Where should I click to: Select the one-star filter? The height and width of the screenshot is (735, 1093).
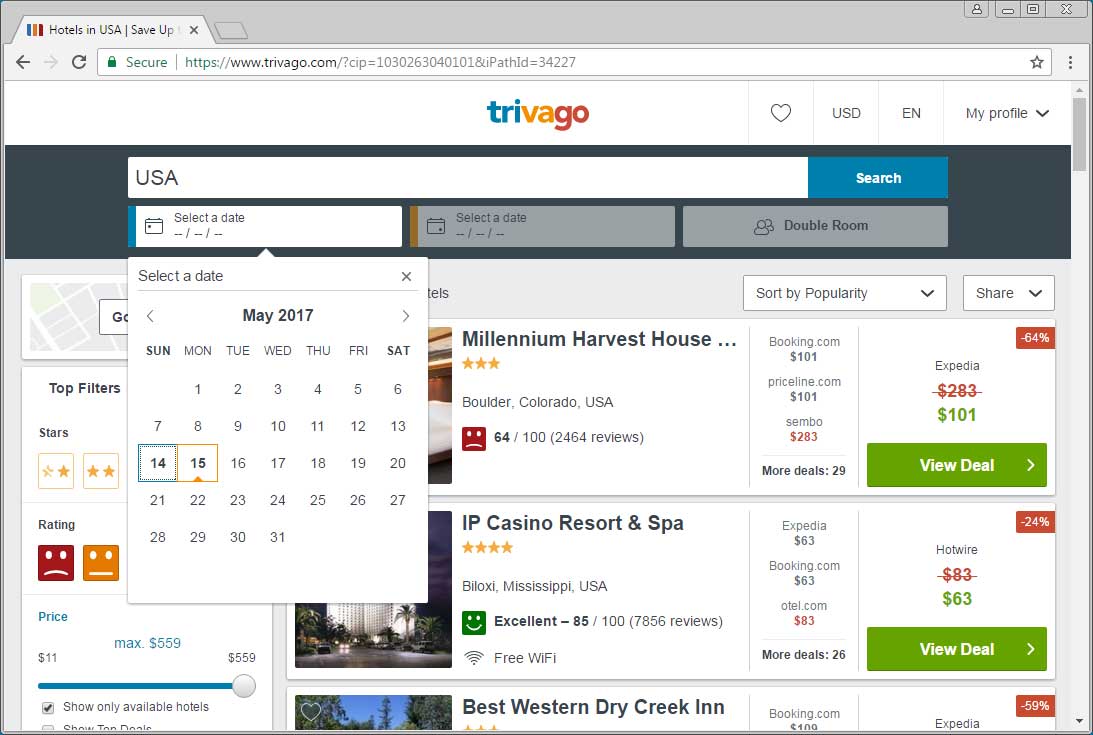56,471
